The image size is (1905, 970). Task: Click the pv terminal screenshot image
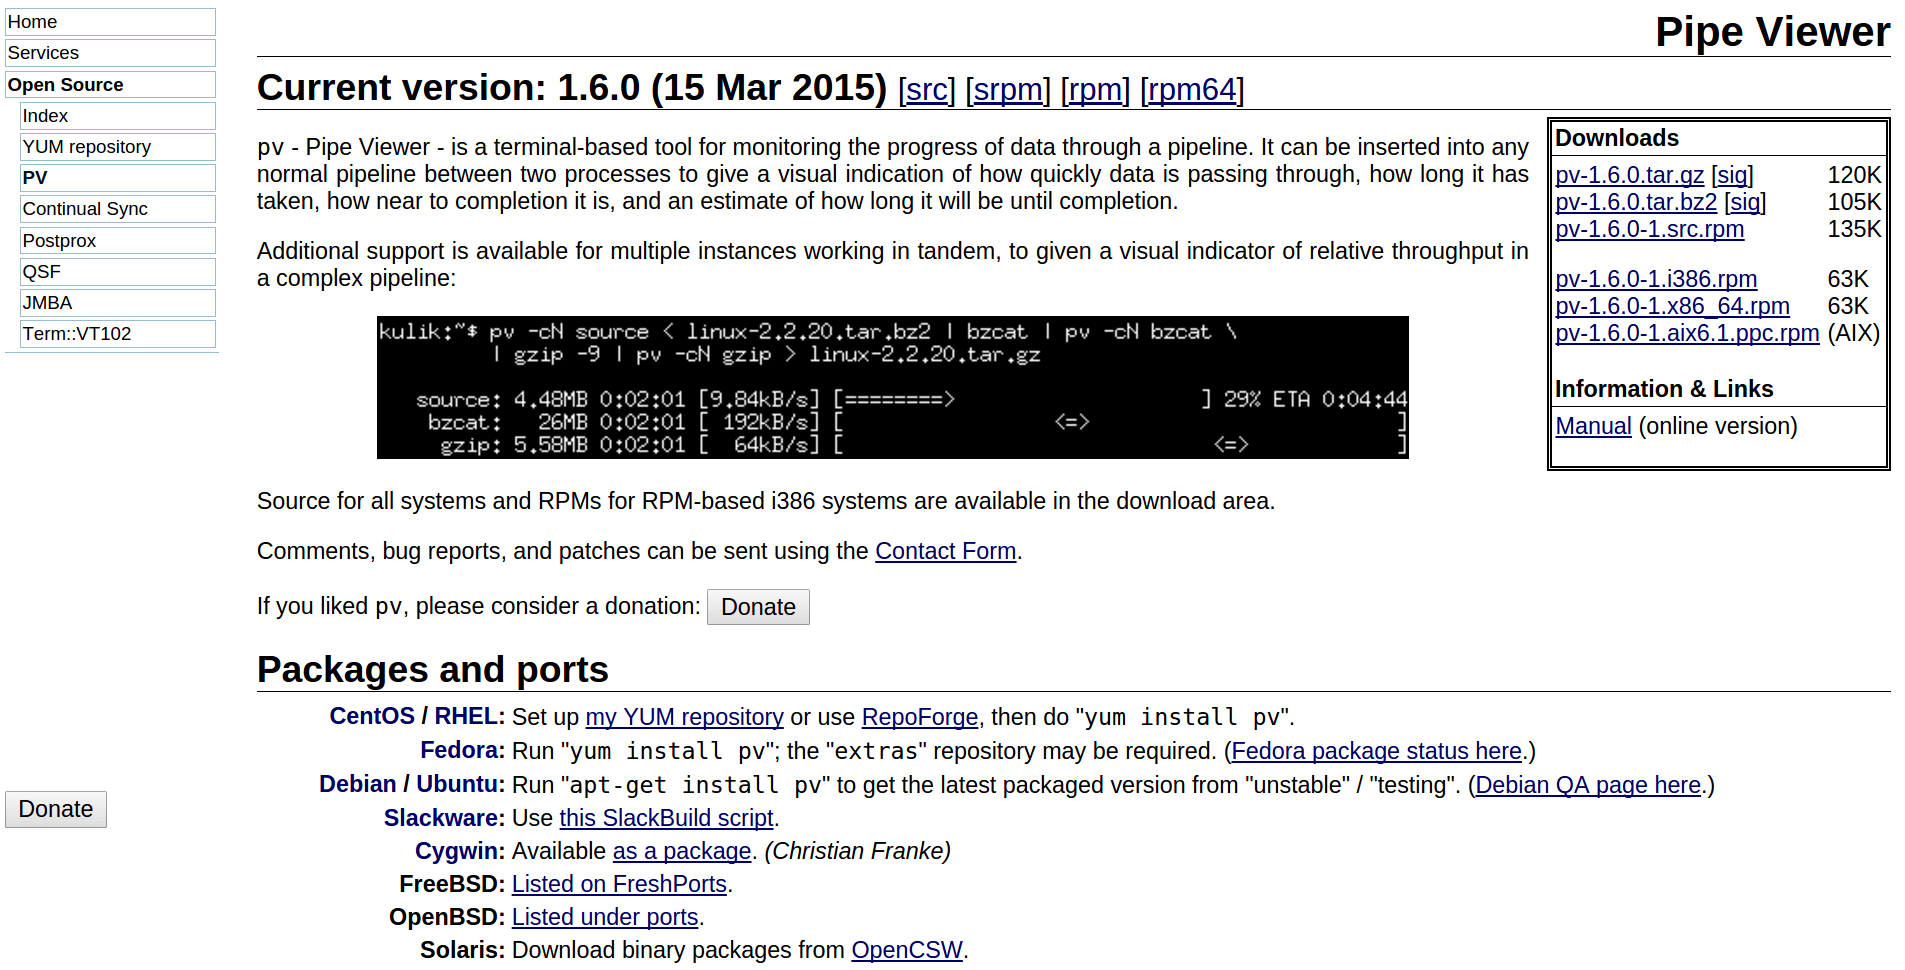(x=892, y=388)
